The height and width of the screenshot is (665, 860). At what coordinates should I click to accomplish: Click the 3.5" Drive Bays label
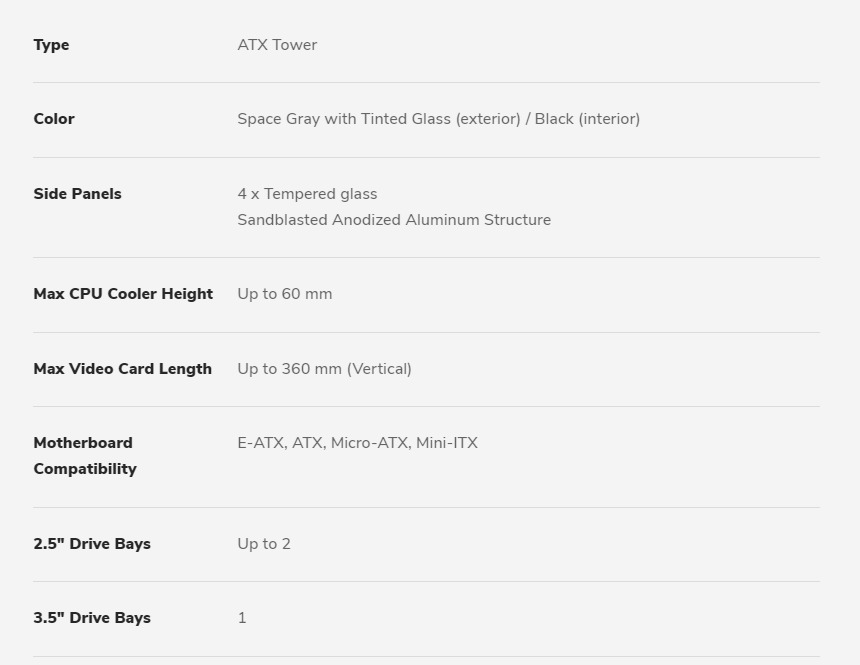[92, 618]
